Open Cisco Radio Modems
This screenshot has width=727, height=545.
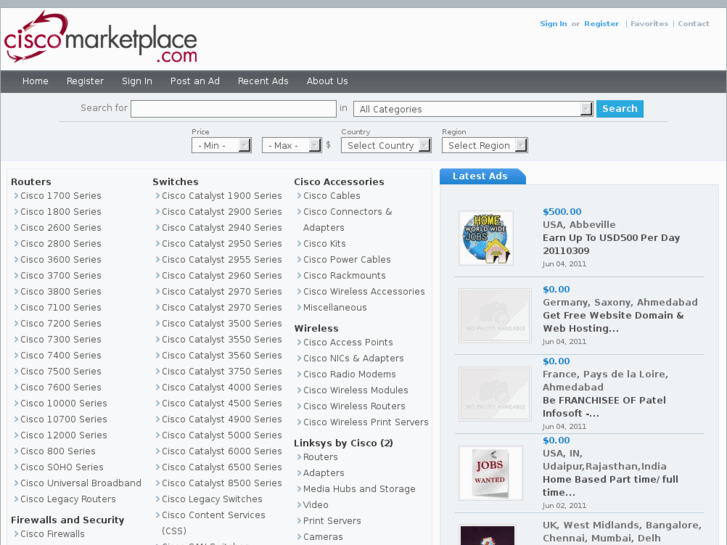[x=350, y=375]
